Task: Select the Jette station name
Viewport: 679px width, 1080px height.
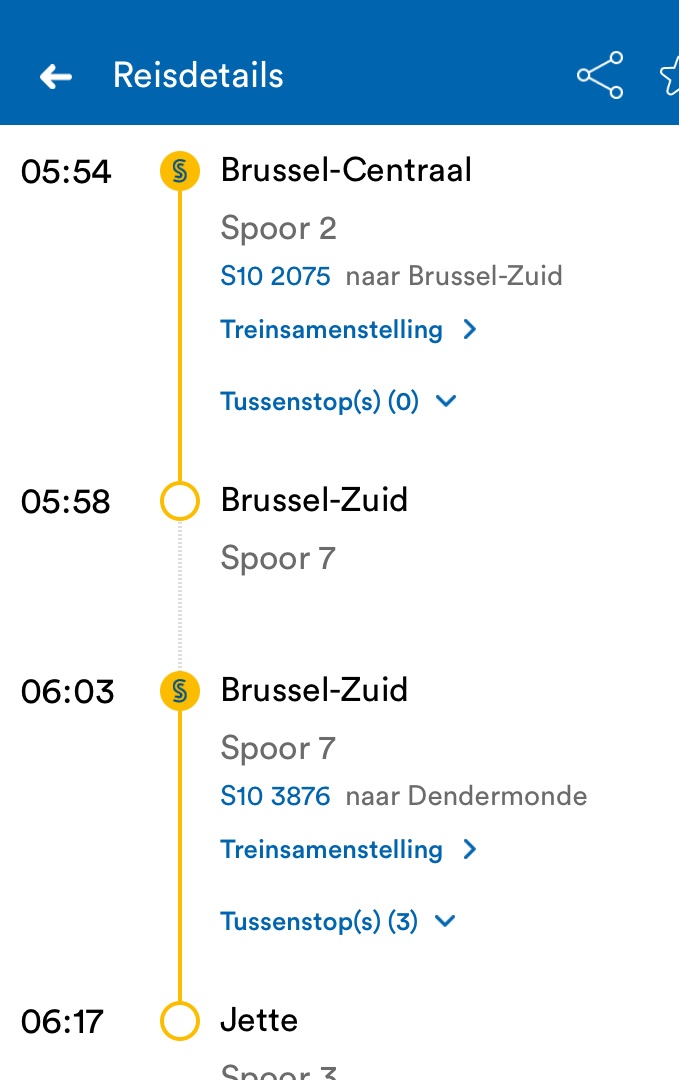Action: 259,1020
